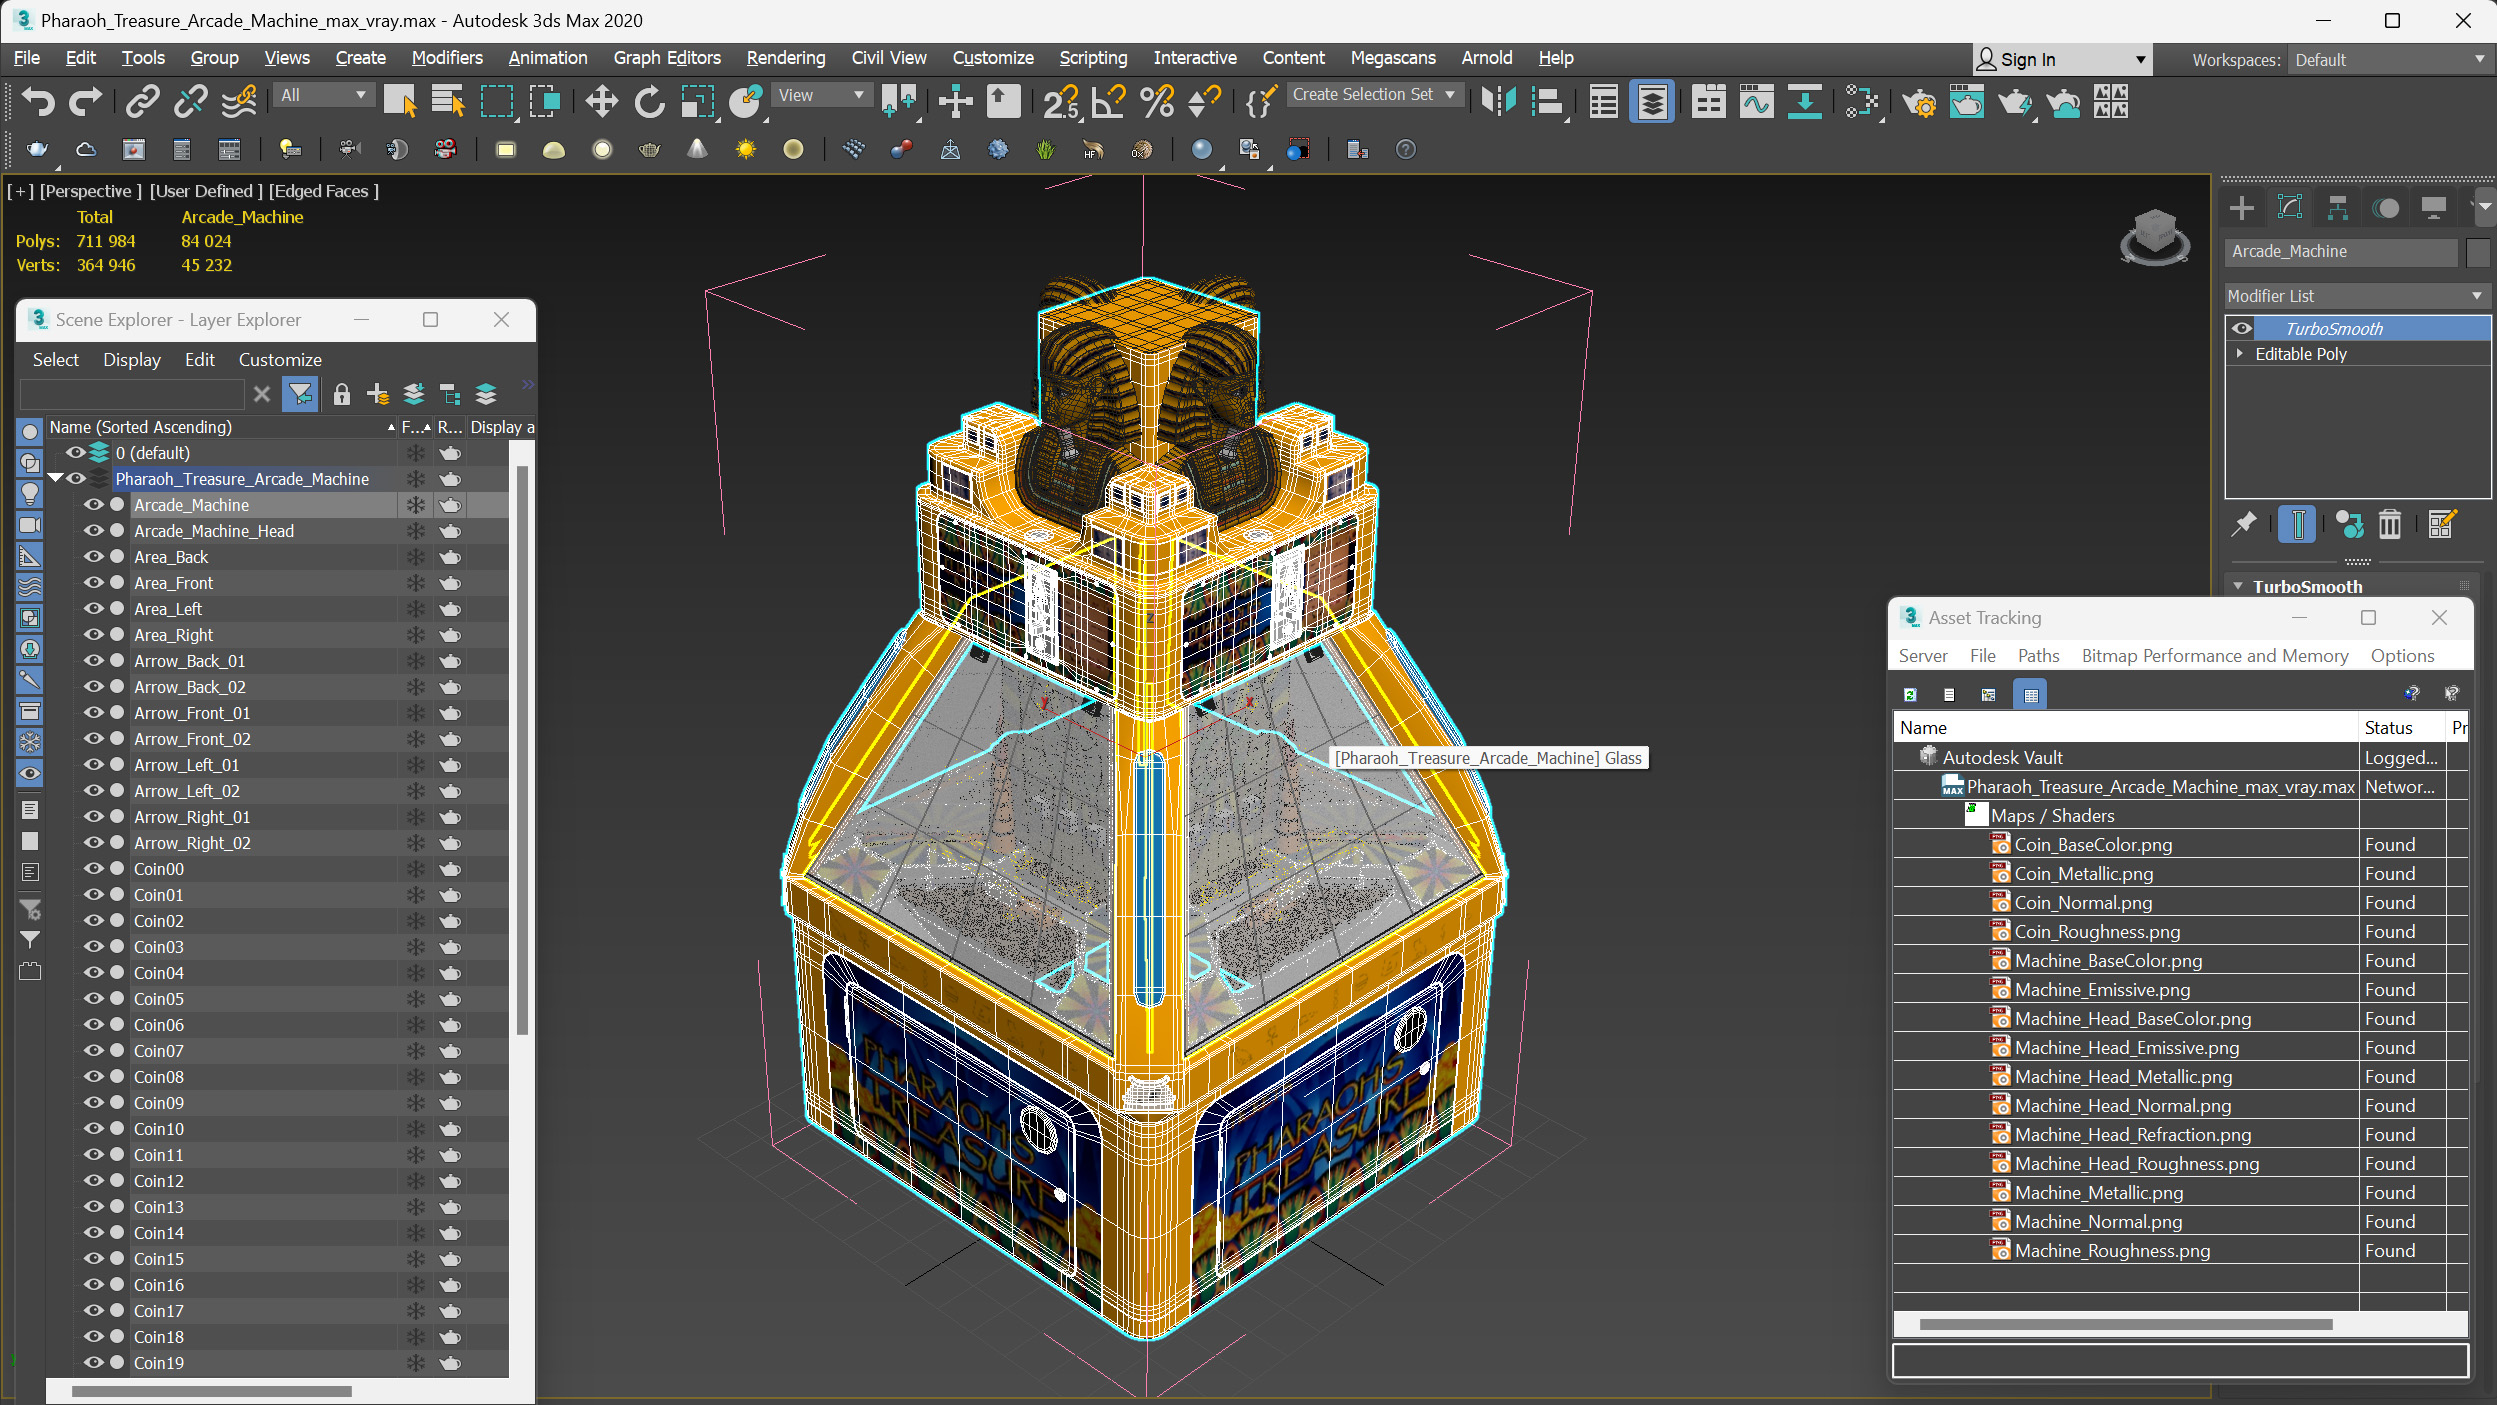Click the Mirror tool icon
This screenshot has width=2497, height=1405.
click(x=1498, y=101)
